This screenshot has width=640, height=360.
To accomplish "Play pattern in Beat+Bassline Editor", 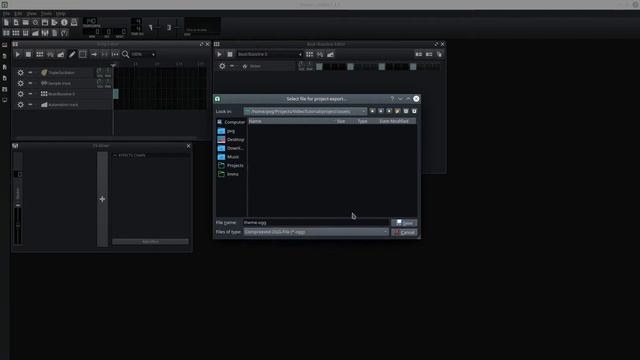I will 219,54.
